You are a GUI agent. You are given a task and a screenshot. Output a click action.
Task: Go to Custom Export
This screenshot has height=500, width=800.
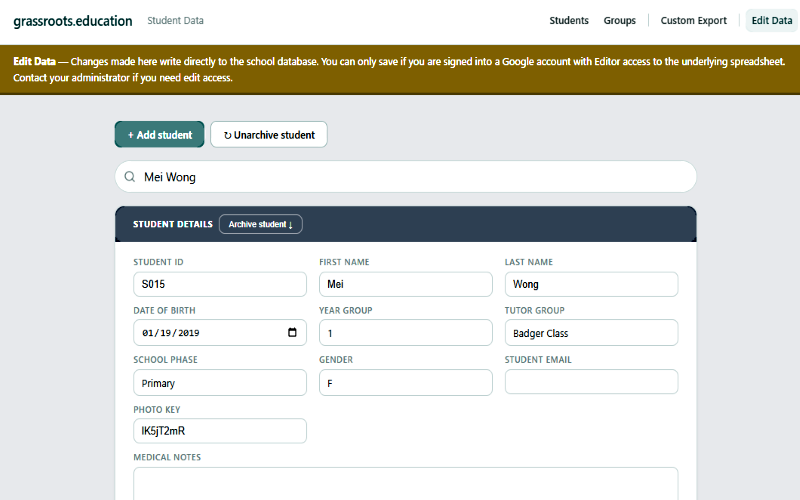[693, 20]
